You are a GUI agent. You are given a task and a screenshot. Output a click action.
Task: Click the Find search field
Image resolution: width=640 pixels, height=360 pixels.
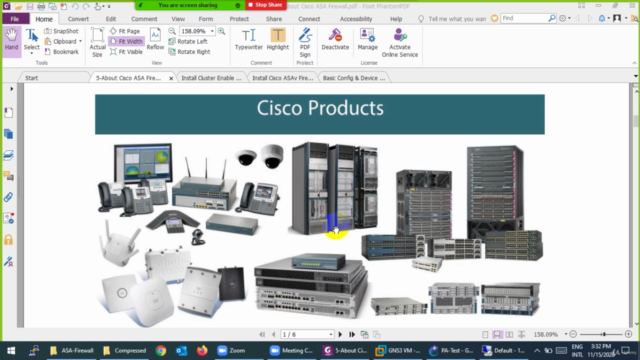tap(524, 18)
